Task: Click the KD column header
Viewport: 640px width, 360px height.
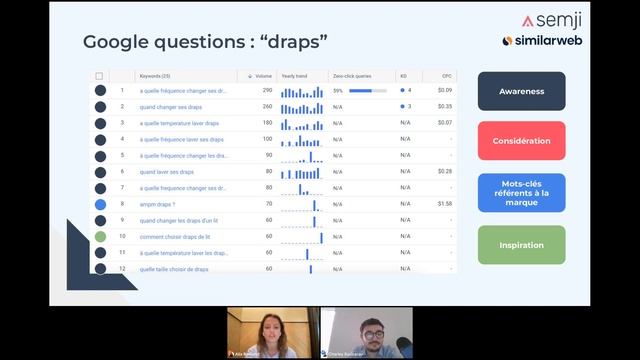Action: (x=403, y=76)
